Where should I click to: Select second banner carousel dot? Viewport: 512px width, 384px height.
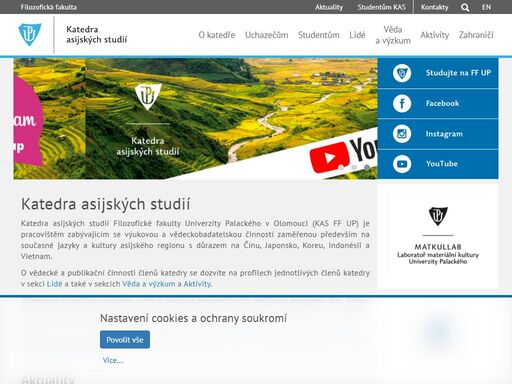354,167
